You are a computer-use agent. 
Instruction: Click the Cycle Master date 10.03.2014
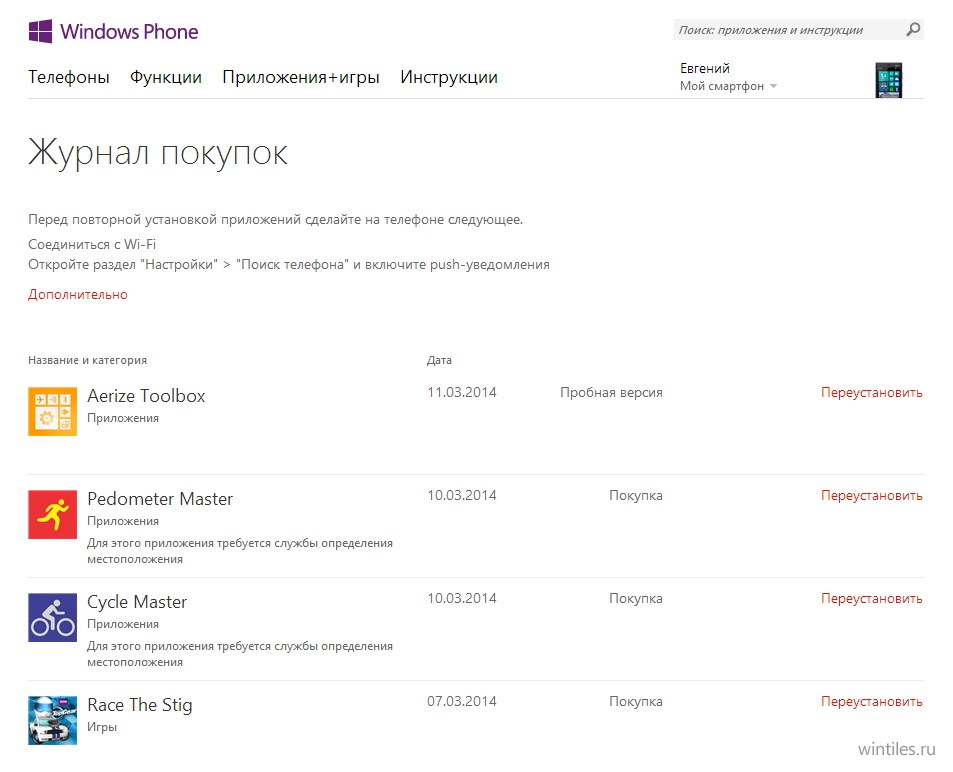(x=462, y=599)
